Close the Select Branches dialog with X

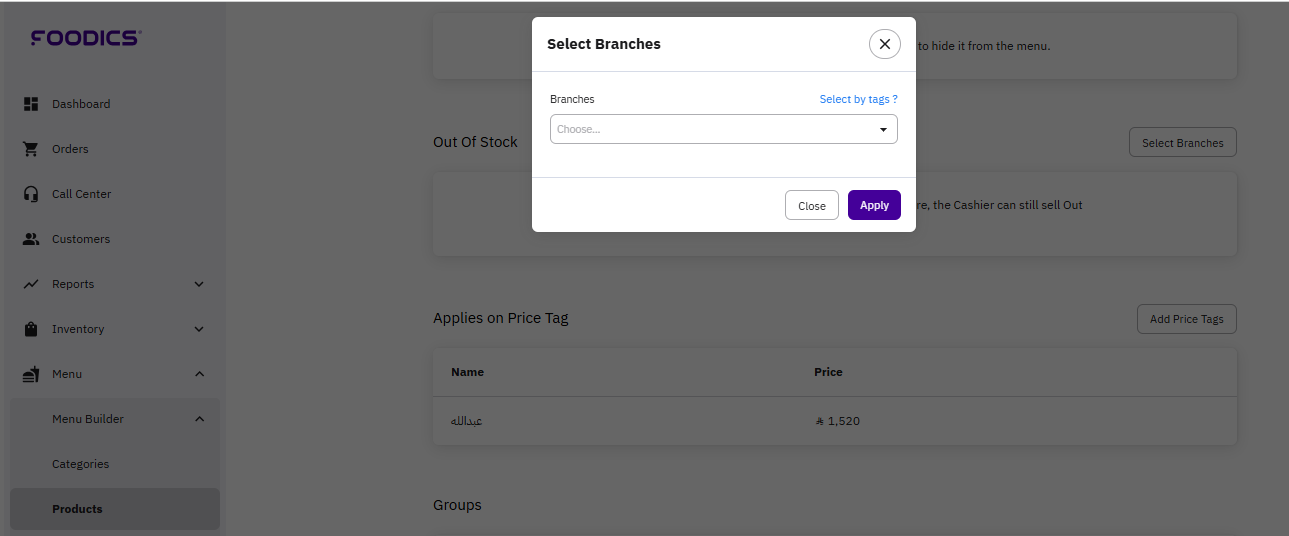(884, 44)
